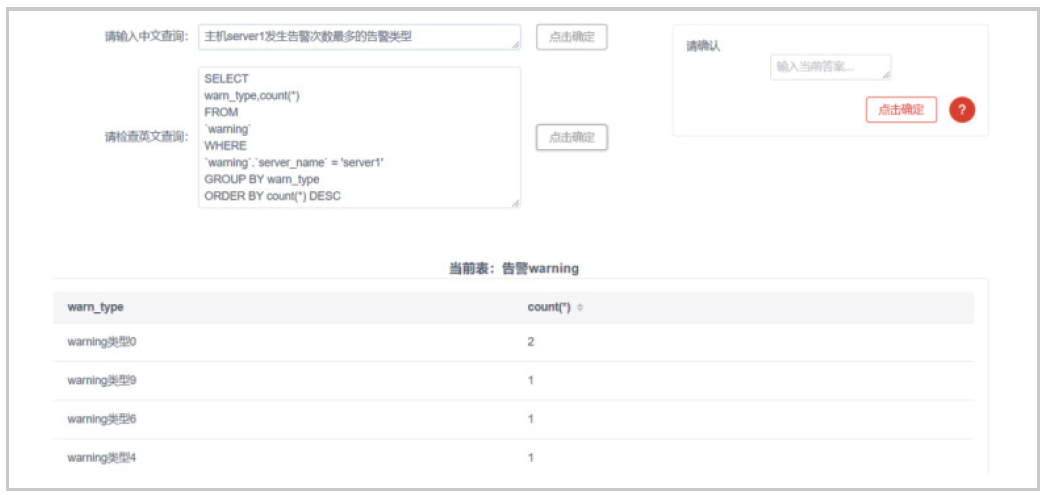Click the Chinese query input field
Viewport: 1045px width, 495px height.
[x=359, y=37]
